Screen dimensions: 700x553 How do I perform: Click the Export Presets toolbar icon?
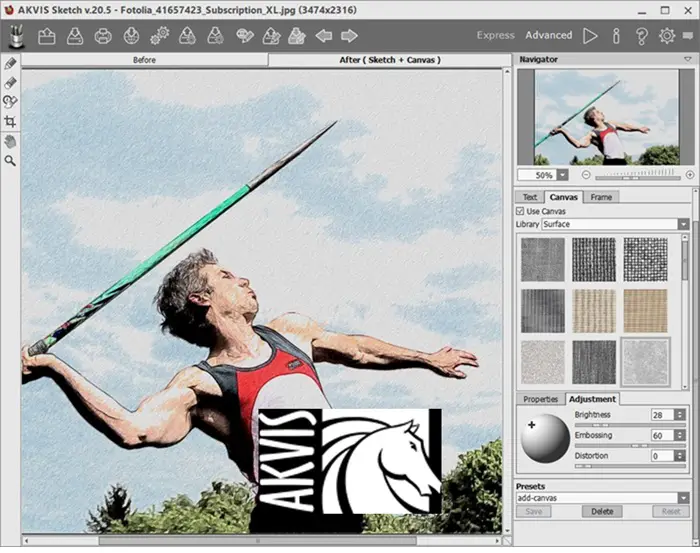coord(216,36)
